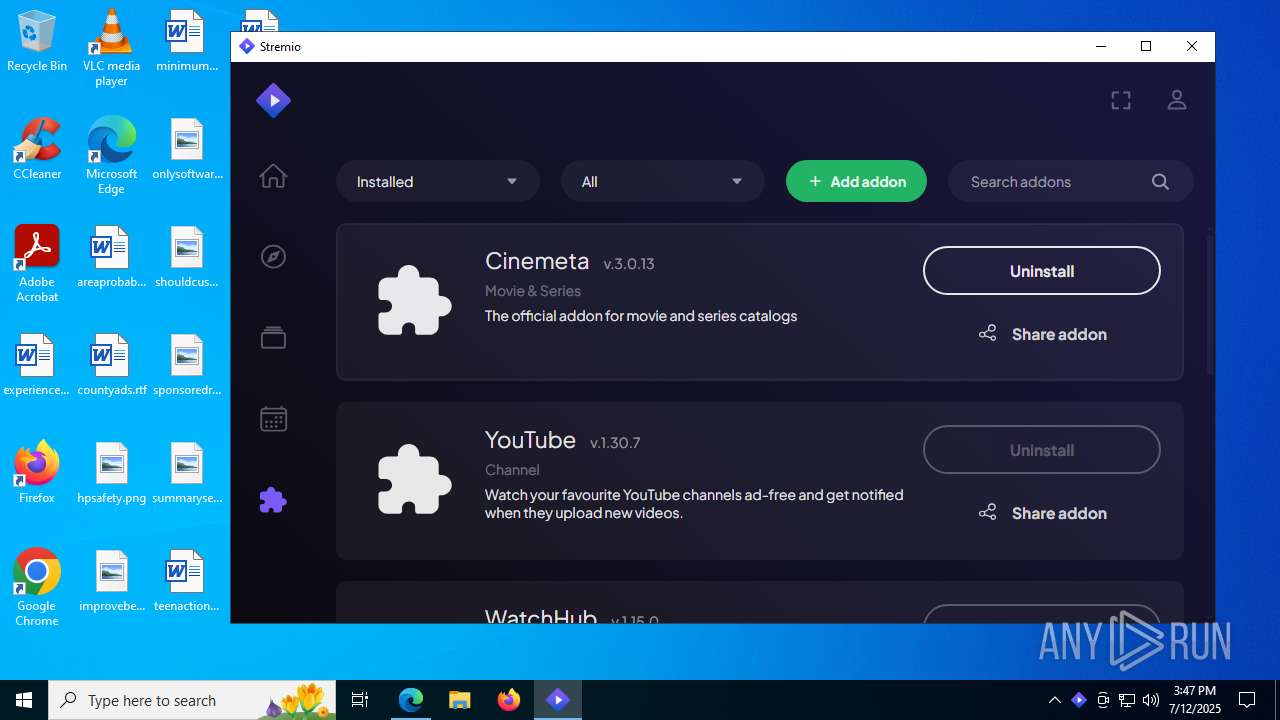Click the YouTube addon puzzle logo
1280x720 pixels.
[x=414, y=479]
